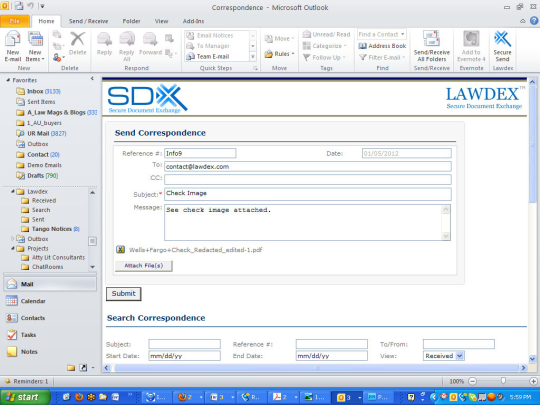Switch to the Notes pane

tap(50, 351)
